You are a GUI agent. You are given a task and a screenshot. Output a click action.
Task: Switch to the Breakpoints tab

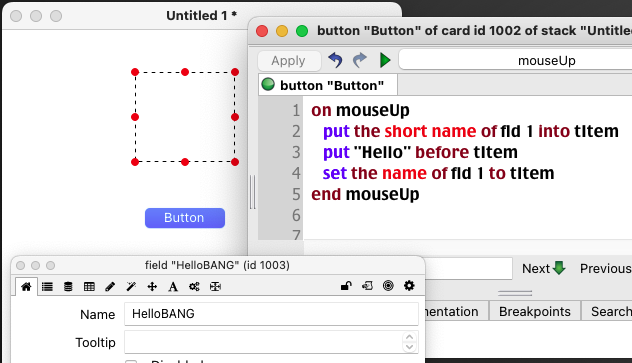(534, 311)
